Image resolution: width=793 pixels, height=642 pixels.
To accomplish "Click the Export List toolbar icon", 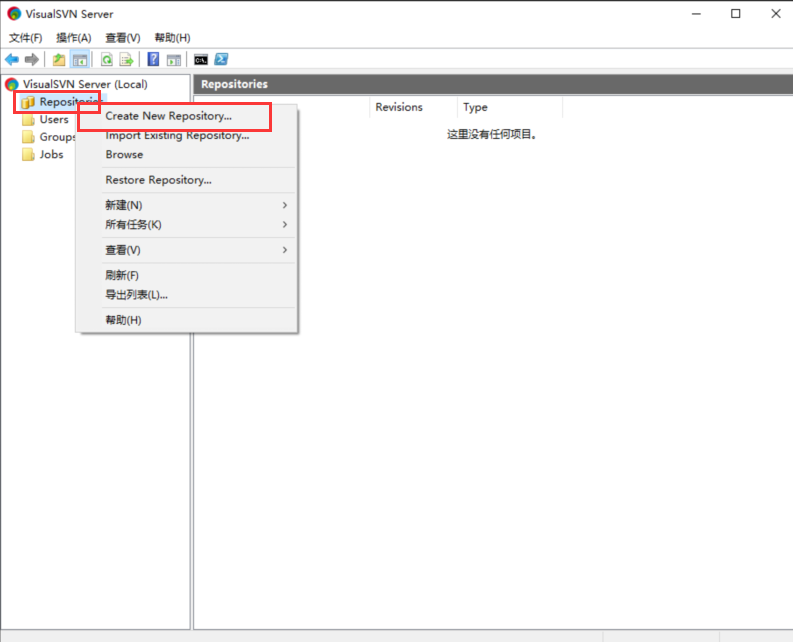I will click(x=126, y=60).
